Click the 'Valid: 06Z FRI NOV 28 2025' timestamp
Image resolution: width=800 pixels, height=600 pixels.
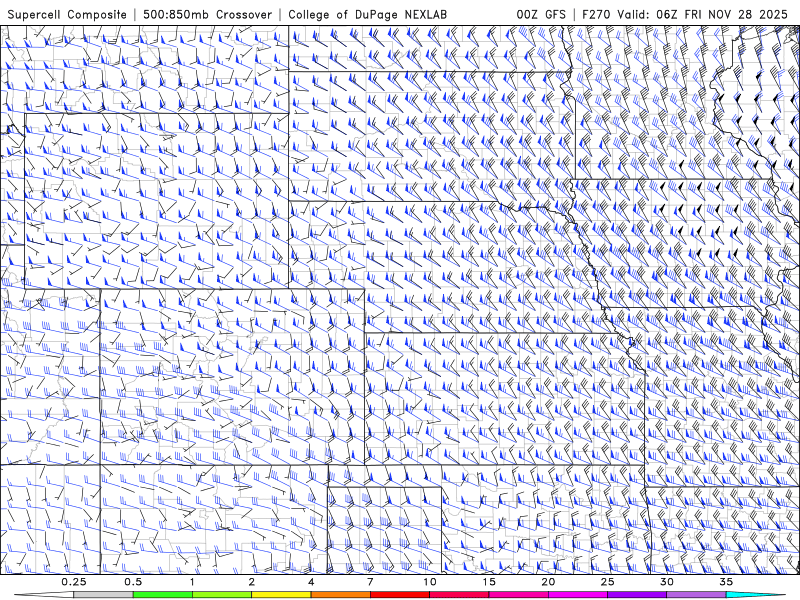[703, 15]
